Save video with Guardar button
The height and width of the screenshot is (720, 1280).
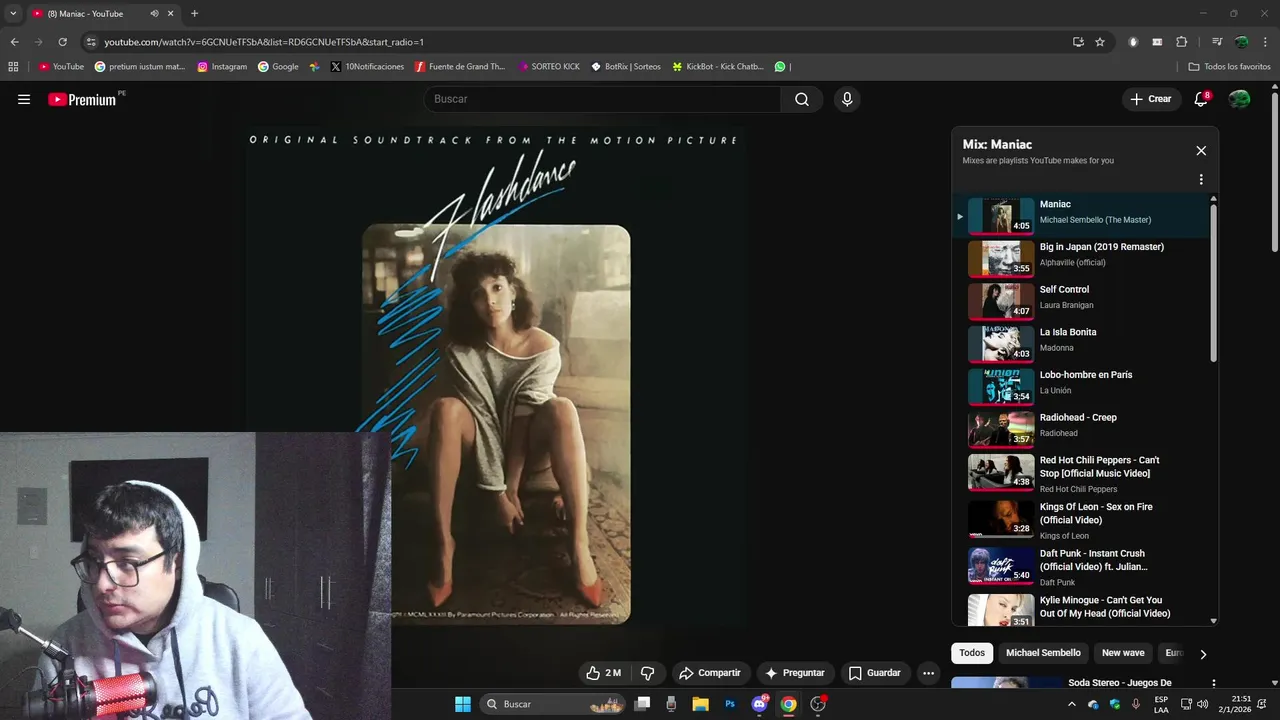tap(875, 673)
